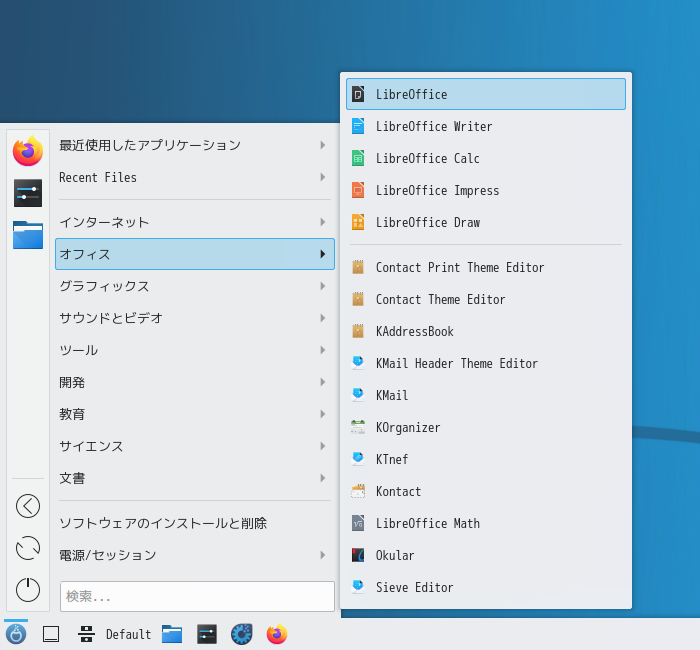The image size is (700, 650).
Task: Launch LibreOffice Calc from the submenu
Action: (486, 158)
